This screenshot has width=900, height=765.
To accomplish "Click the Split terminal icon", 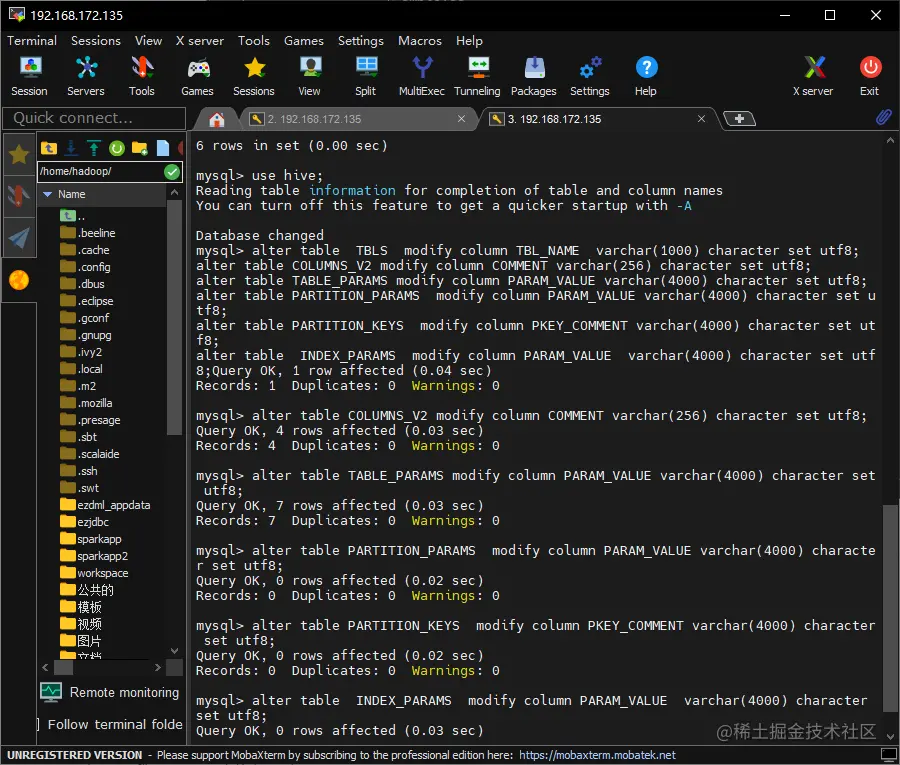I will (x=366, y=76).
